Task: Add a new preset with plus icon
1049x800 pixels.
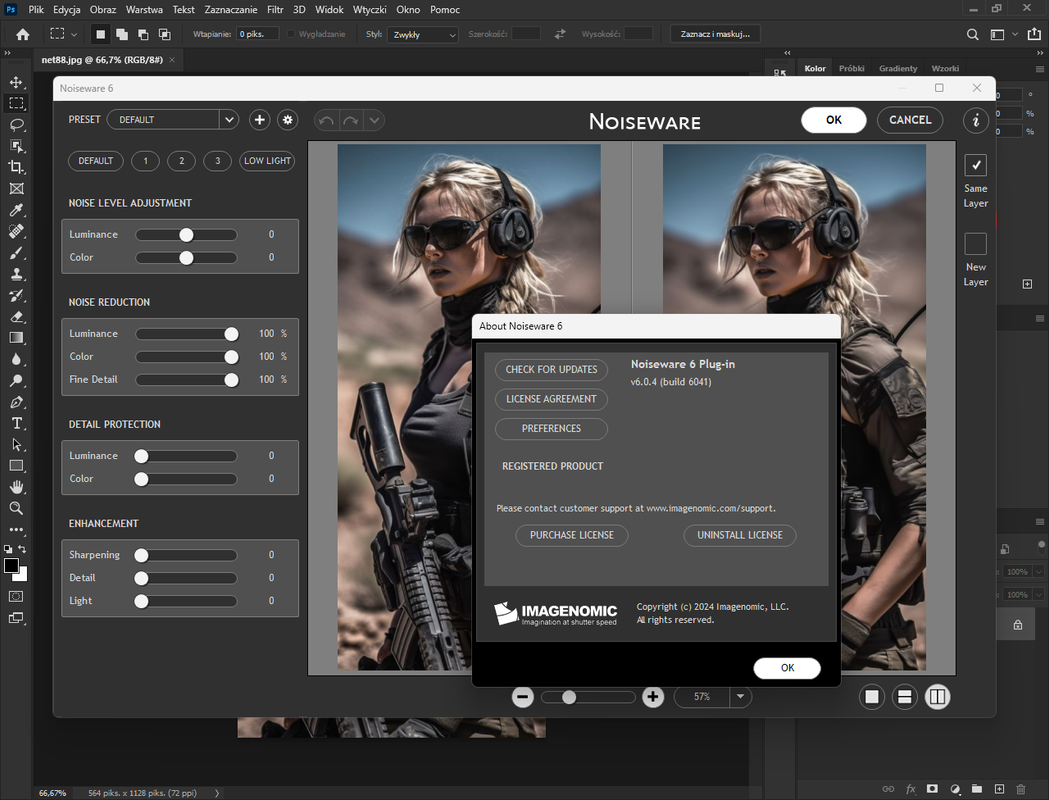Action: coord(260,120)
